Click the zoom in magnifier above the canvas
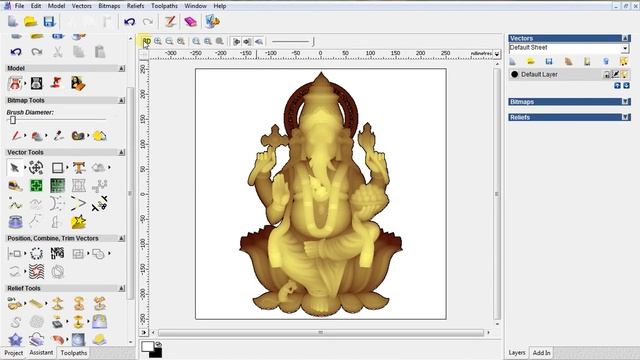This screenshot has height=360, width=640. (158, 41)
